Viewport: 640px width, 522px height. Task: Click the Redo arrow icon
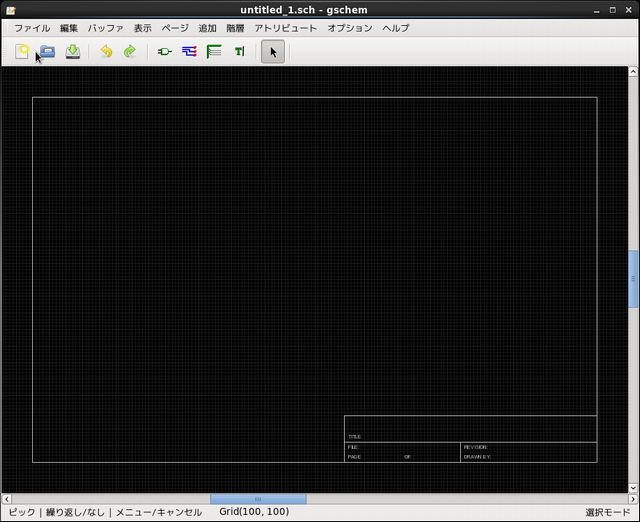tap(130, 52)
